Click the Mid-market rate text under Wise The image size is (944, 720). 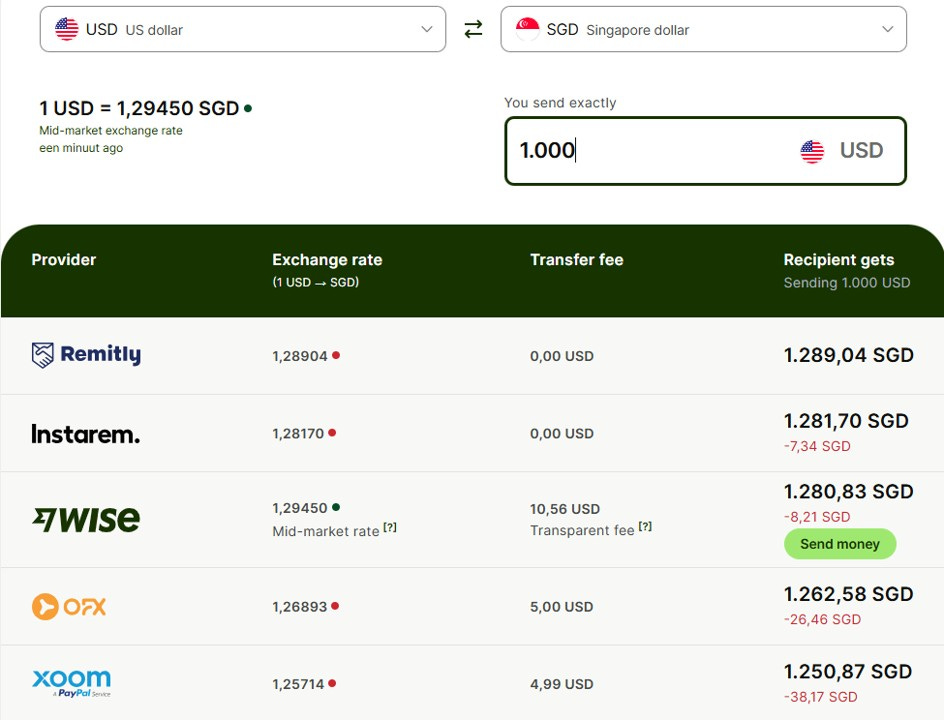pos(326,532)
